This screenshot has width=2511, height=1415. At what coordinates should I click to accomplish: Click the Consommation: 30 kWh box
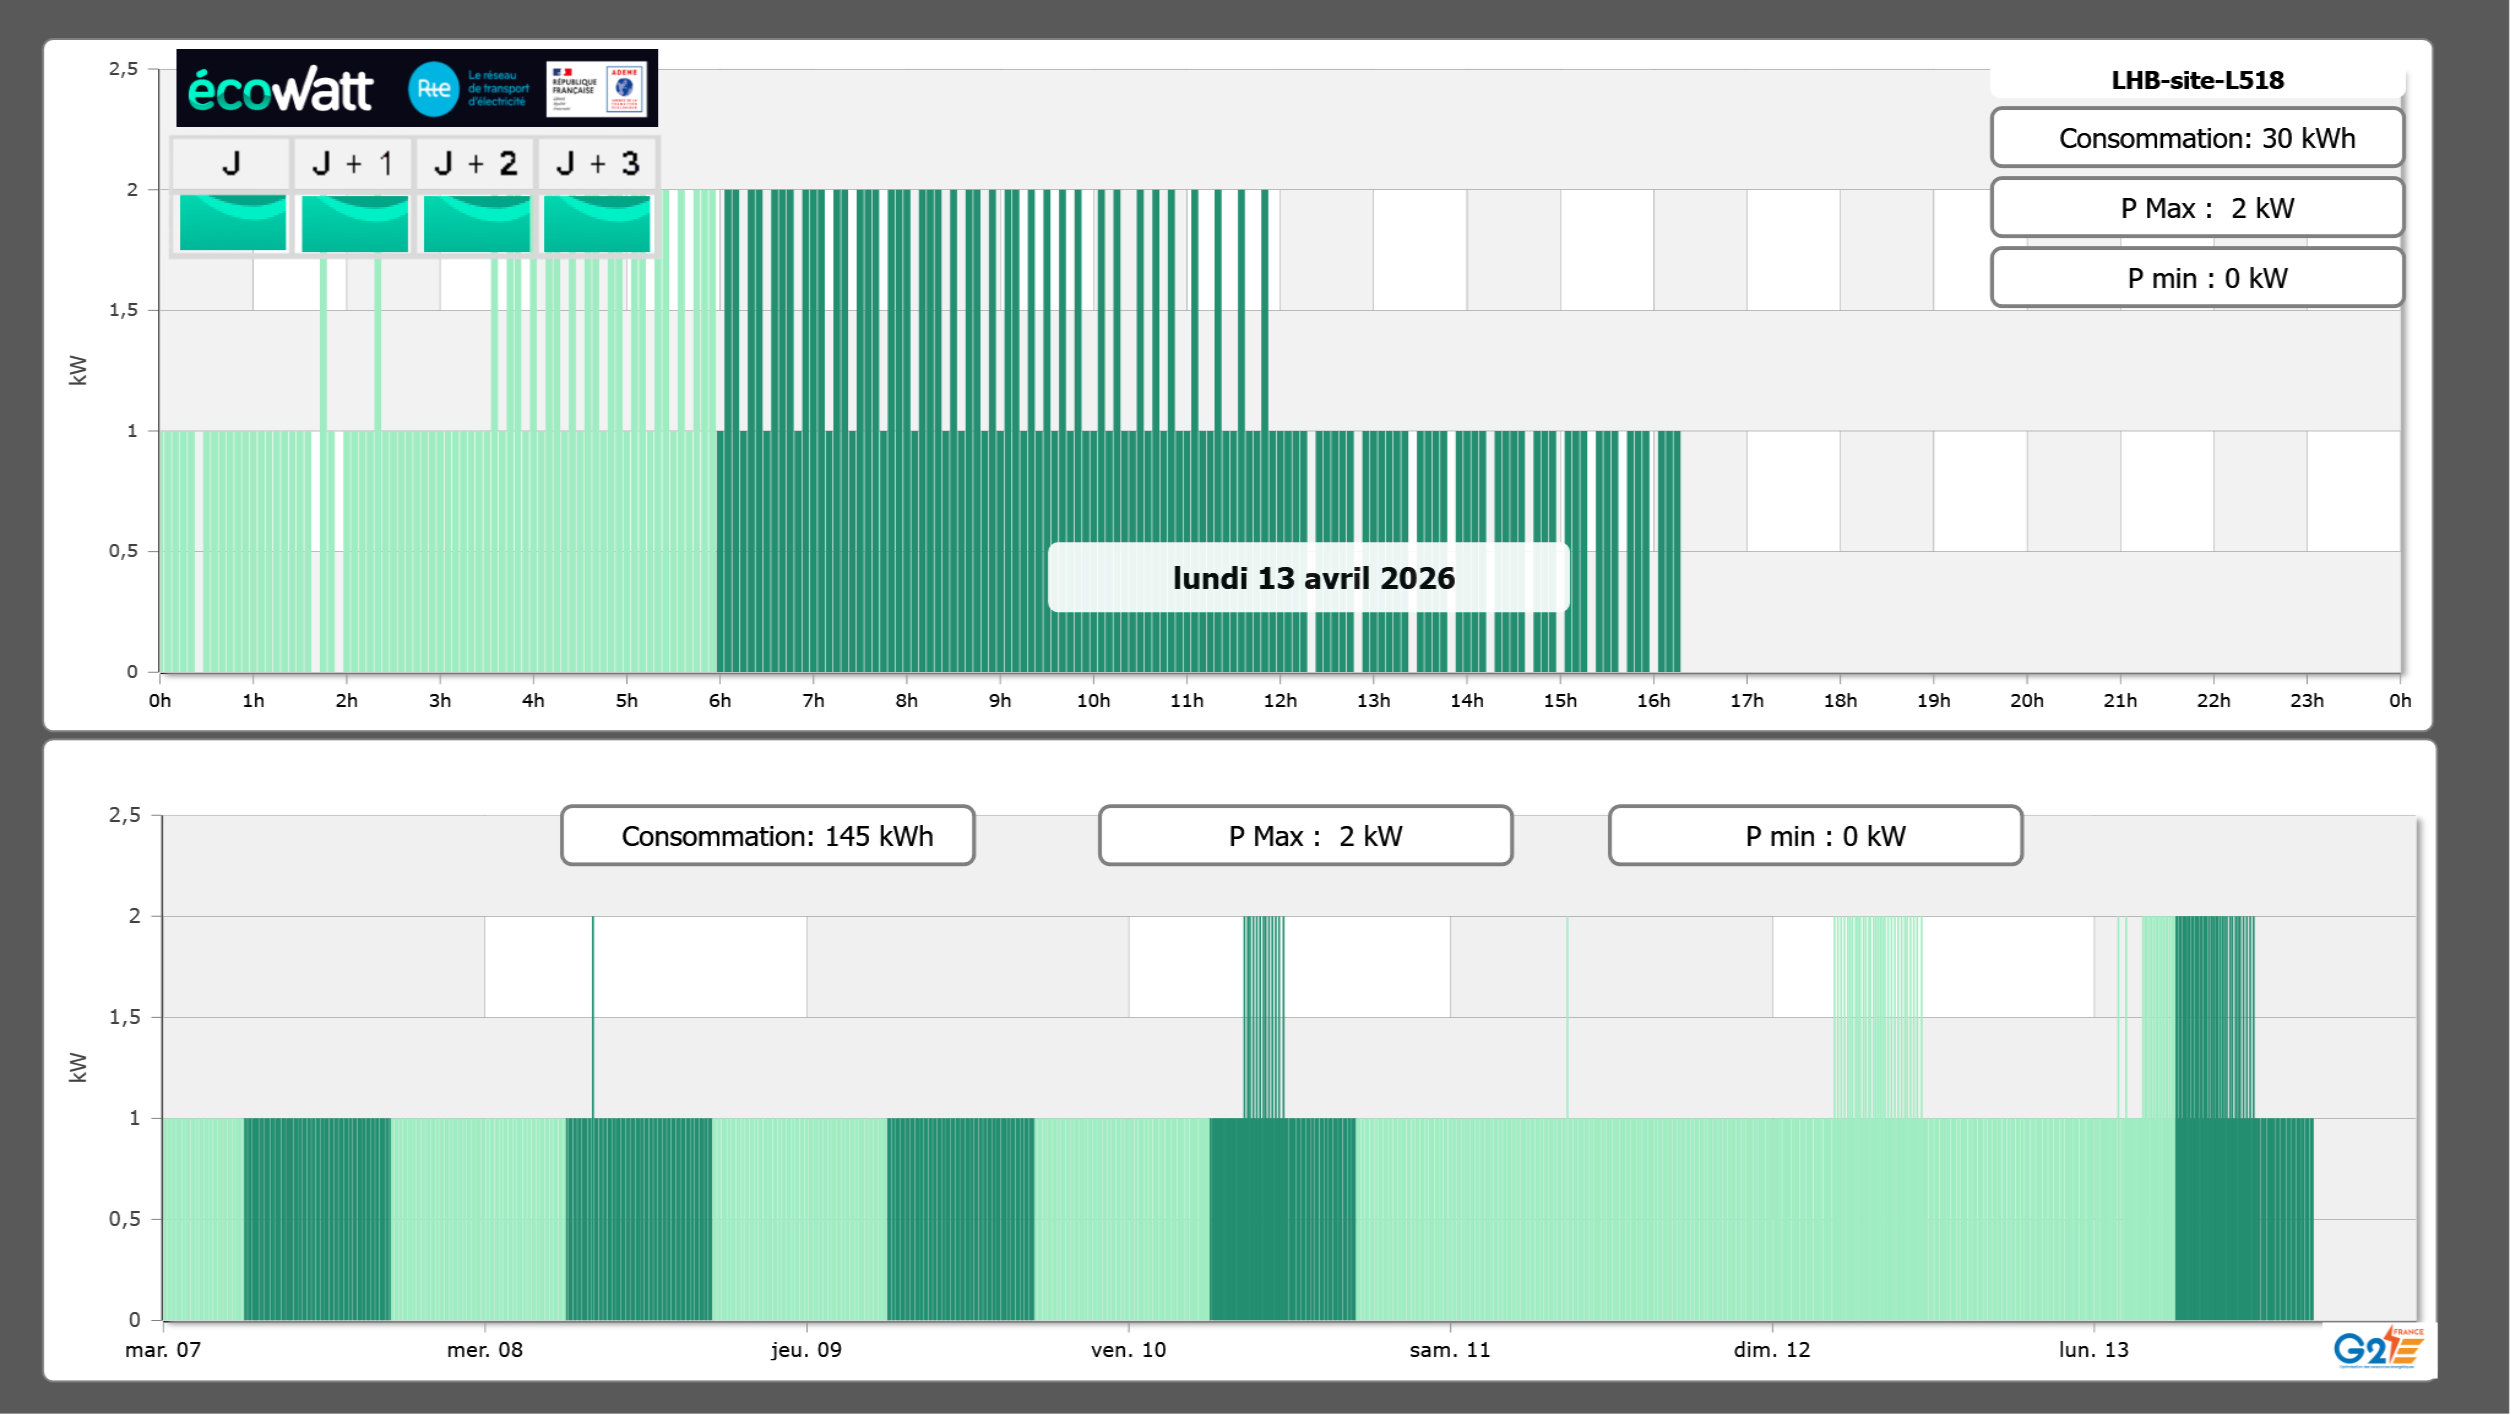[2197, 138]
